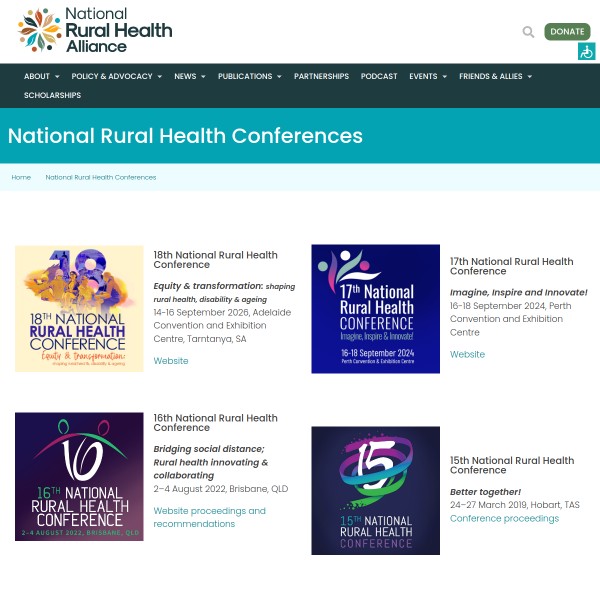Click the Home breadcrumb link

click(21, 177)
